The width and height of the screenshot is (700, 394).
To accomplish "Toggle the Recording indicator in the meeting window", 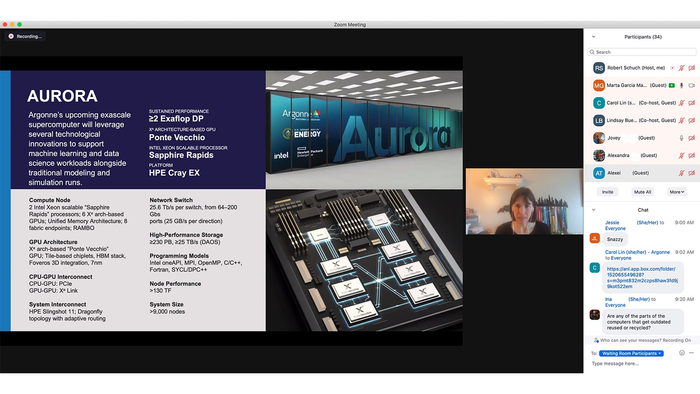I will point(25,36).
